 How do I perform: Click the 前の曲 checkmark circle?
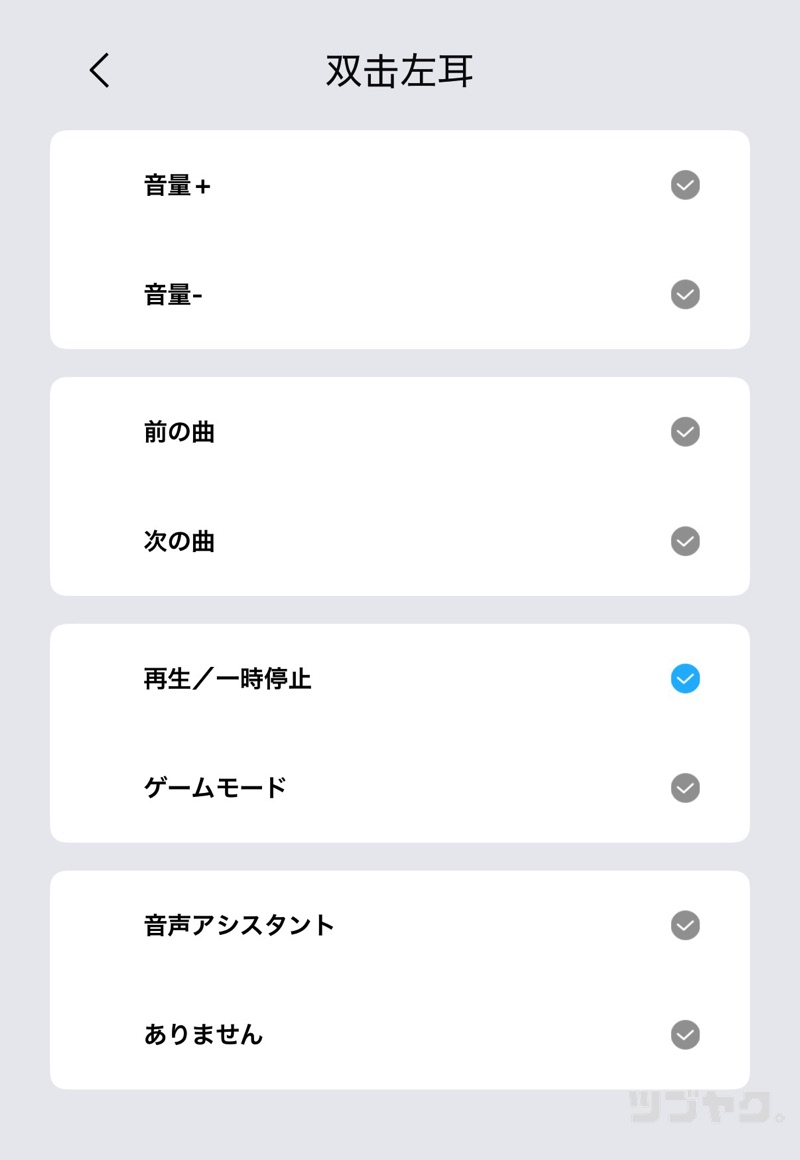coord(685,432)
